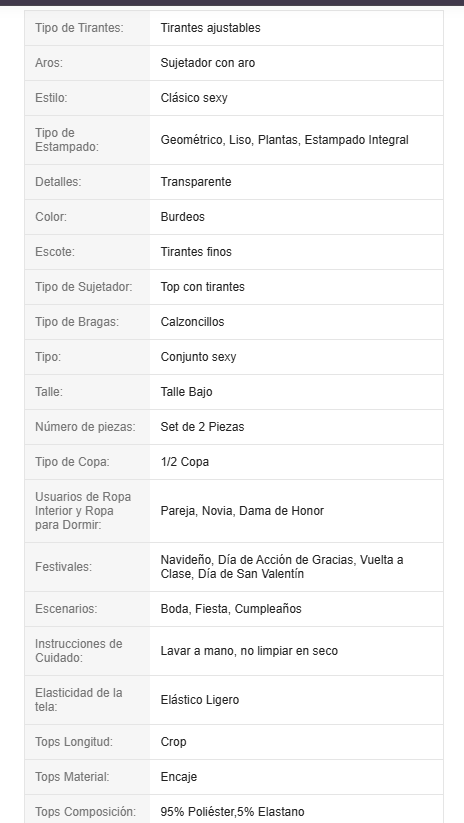The width and height of the screenshot is (464, 823).
Task: Click 'Lavar a mano, no limpiar en seco'
Action: coord(249,651)
